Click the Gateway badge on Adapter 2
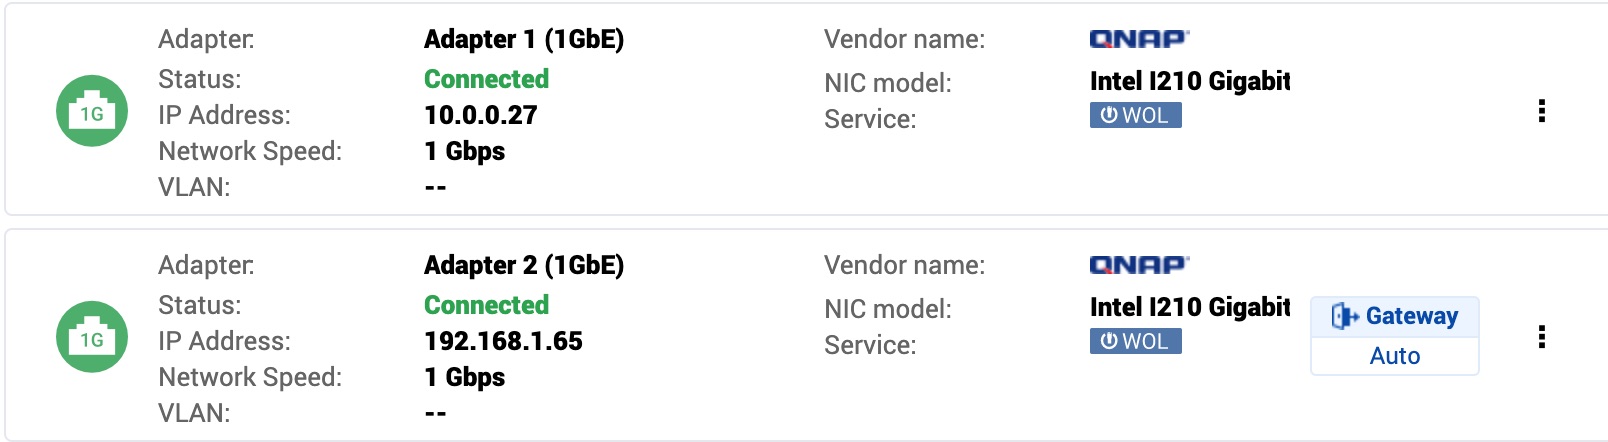The image size is (1608, 442). tap(1394, 316)
